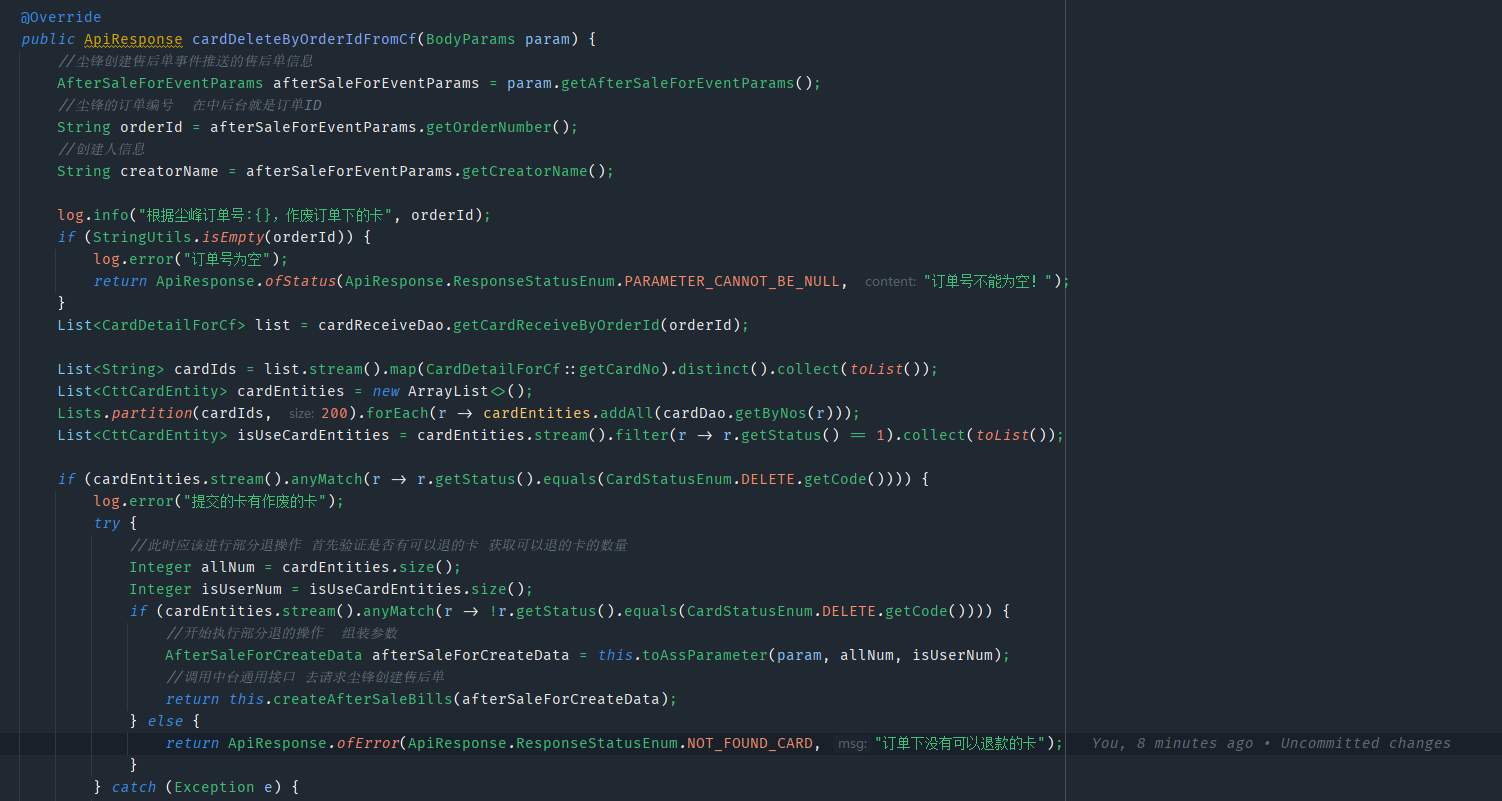Click the getAfterSaleForEventParams method call

coord(677,83)
